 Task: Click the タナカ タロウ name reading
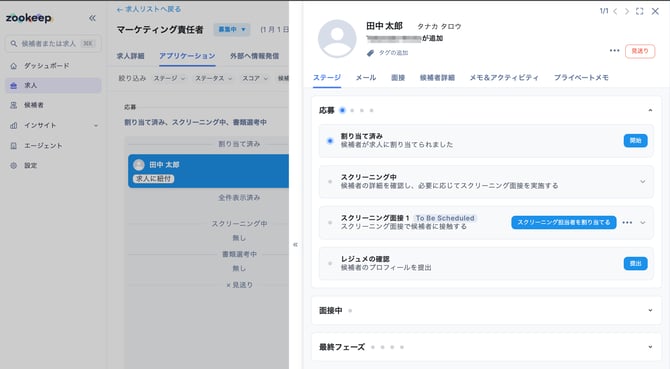tap(439, 26)
